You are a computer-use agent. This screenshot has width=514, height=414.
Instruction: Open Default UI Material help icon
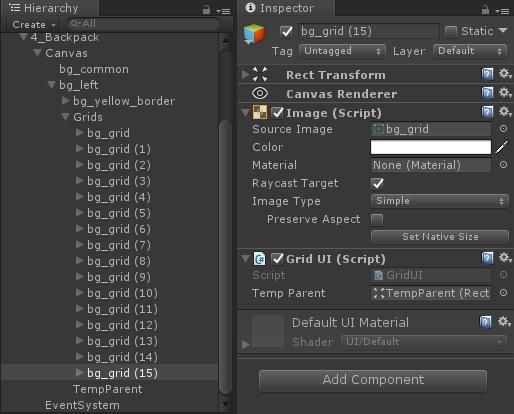tap(486, 322)
